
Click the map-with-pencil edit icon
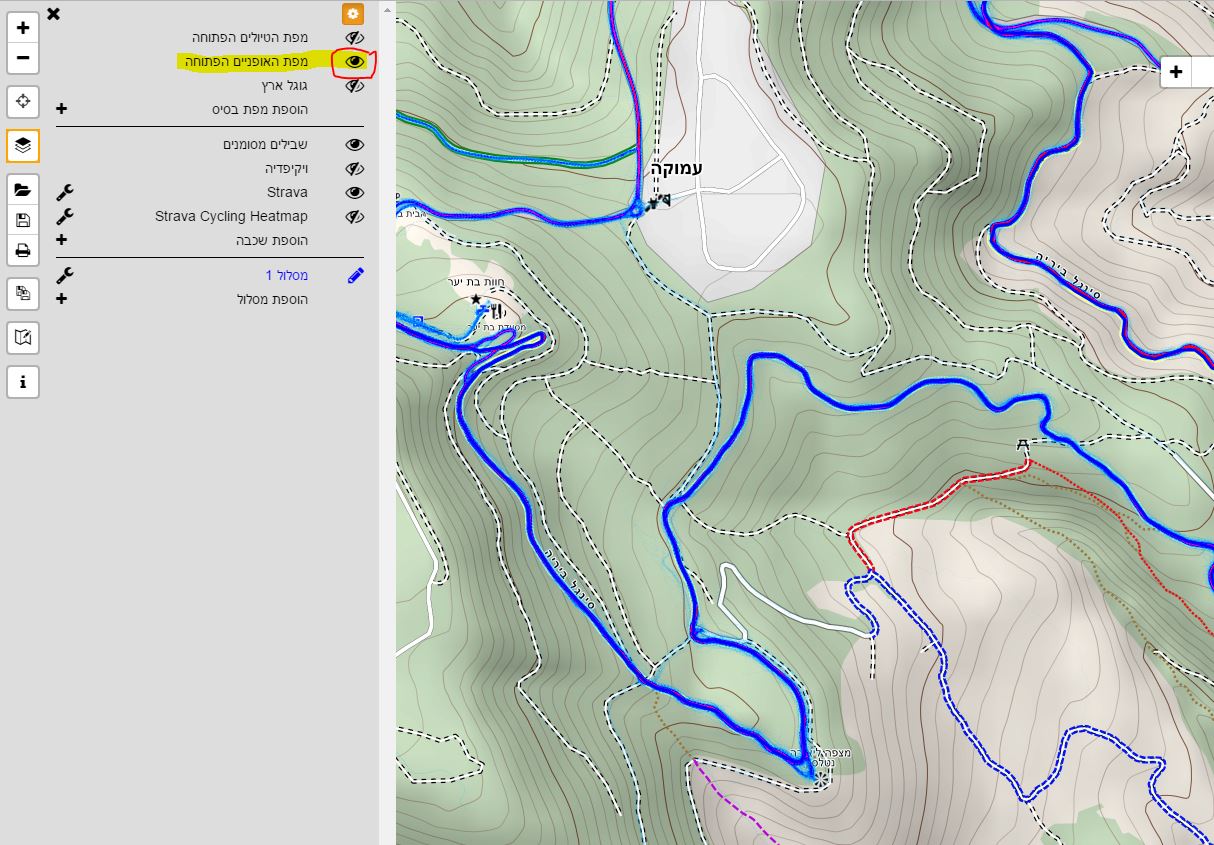point(23,338)
